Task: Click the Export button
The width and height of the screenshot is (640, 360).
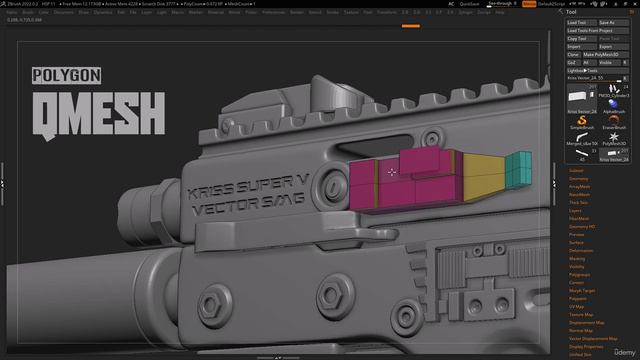Action: pos(613,47)
